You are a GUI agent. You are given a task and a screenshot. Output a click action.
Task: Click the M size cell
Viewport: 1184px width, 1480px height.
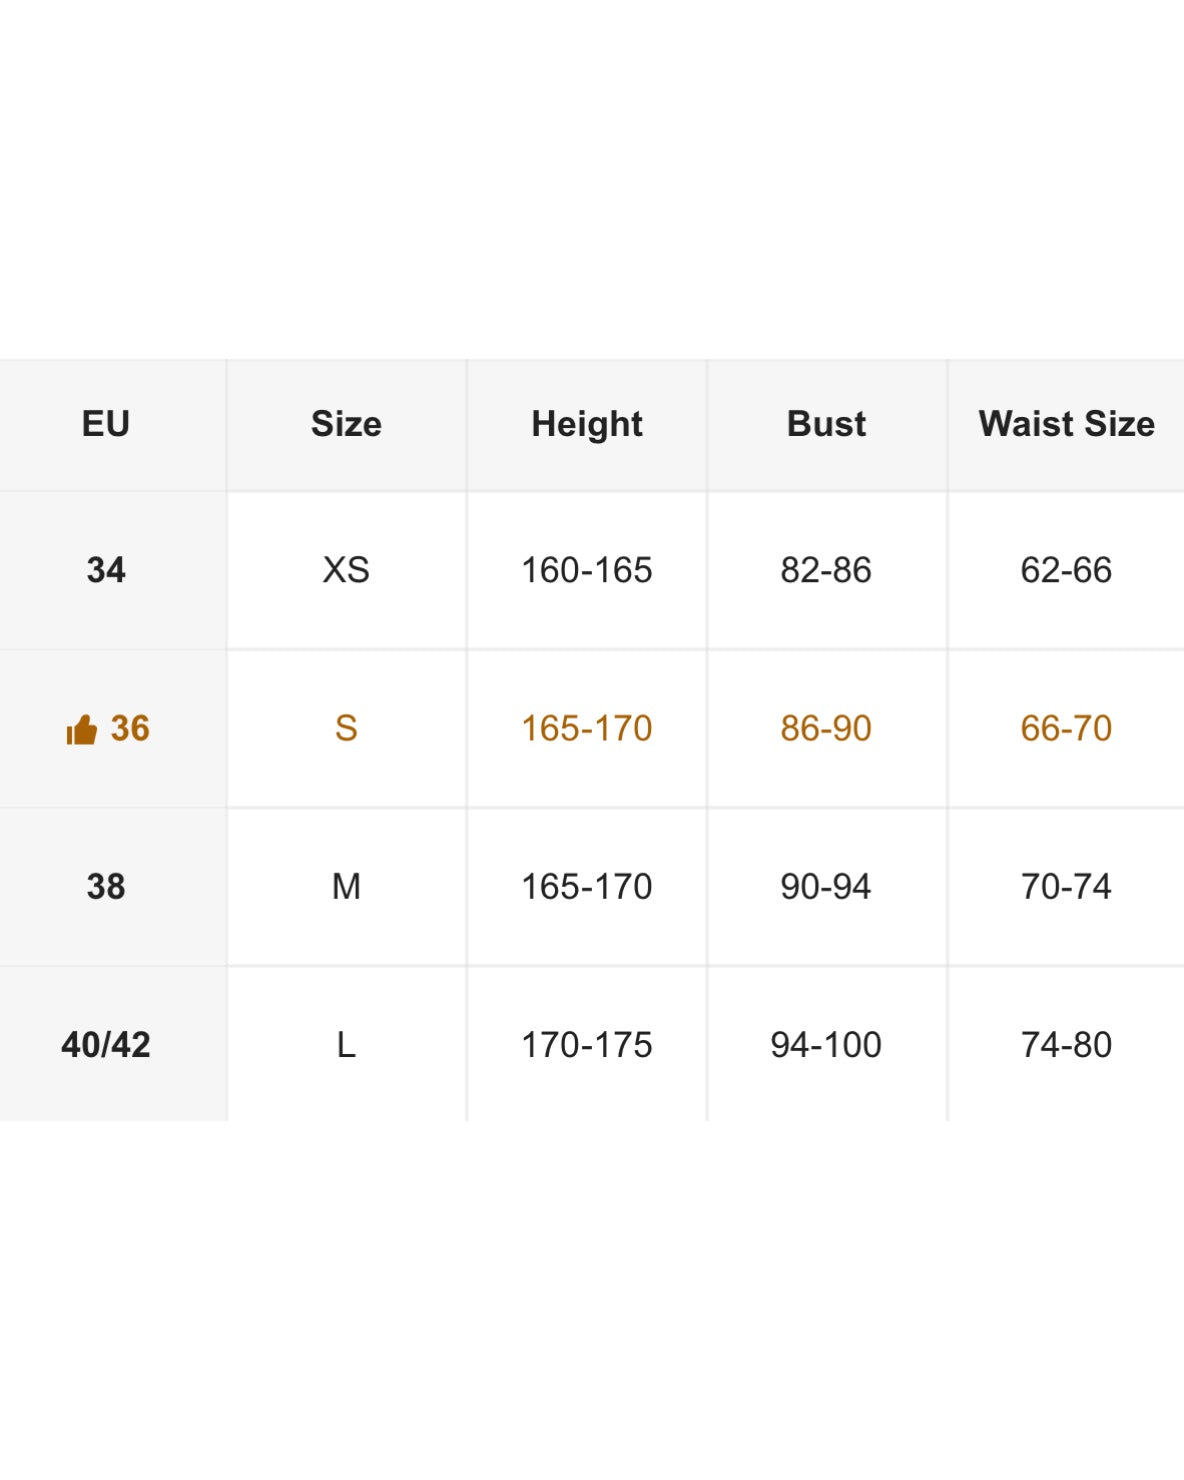point(346,886)
